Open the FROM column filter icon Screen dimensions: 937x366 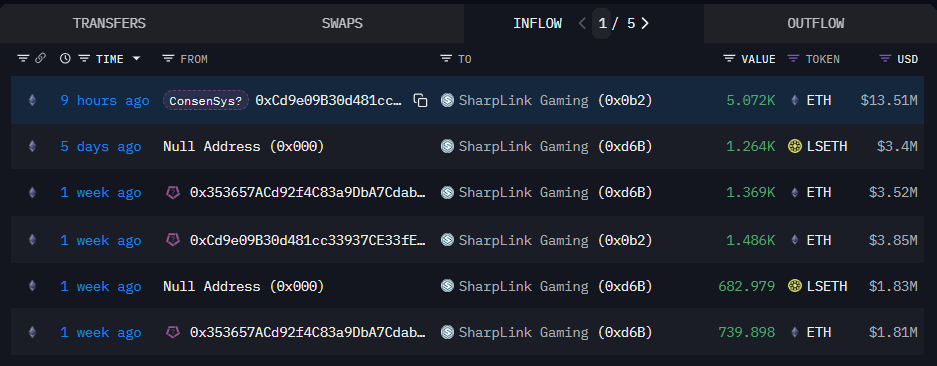(x=169, y=59)
